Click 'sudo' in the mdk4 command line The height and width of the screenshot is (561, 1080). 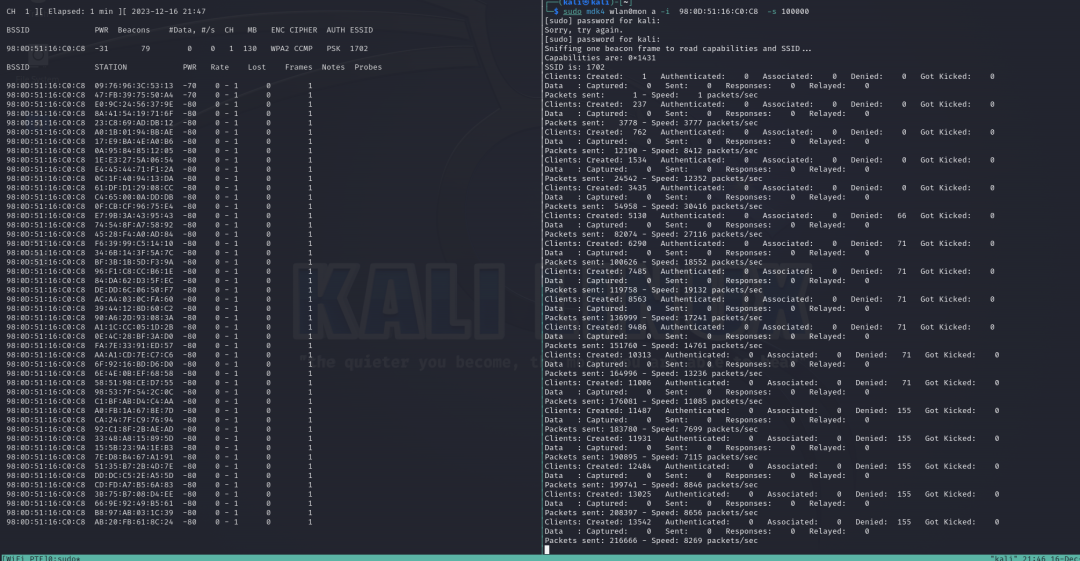coord(572,12)
